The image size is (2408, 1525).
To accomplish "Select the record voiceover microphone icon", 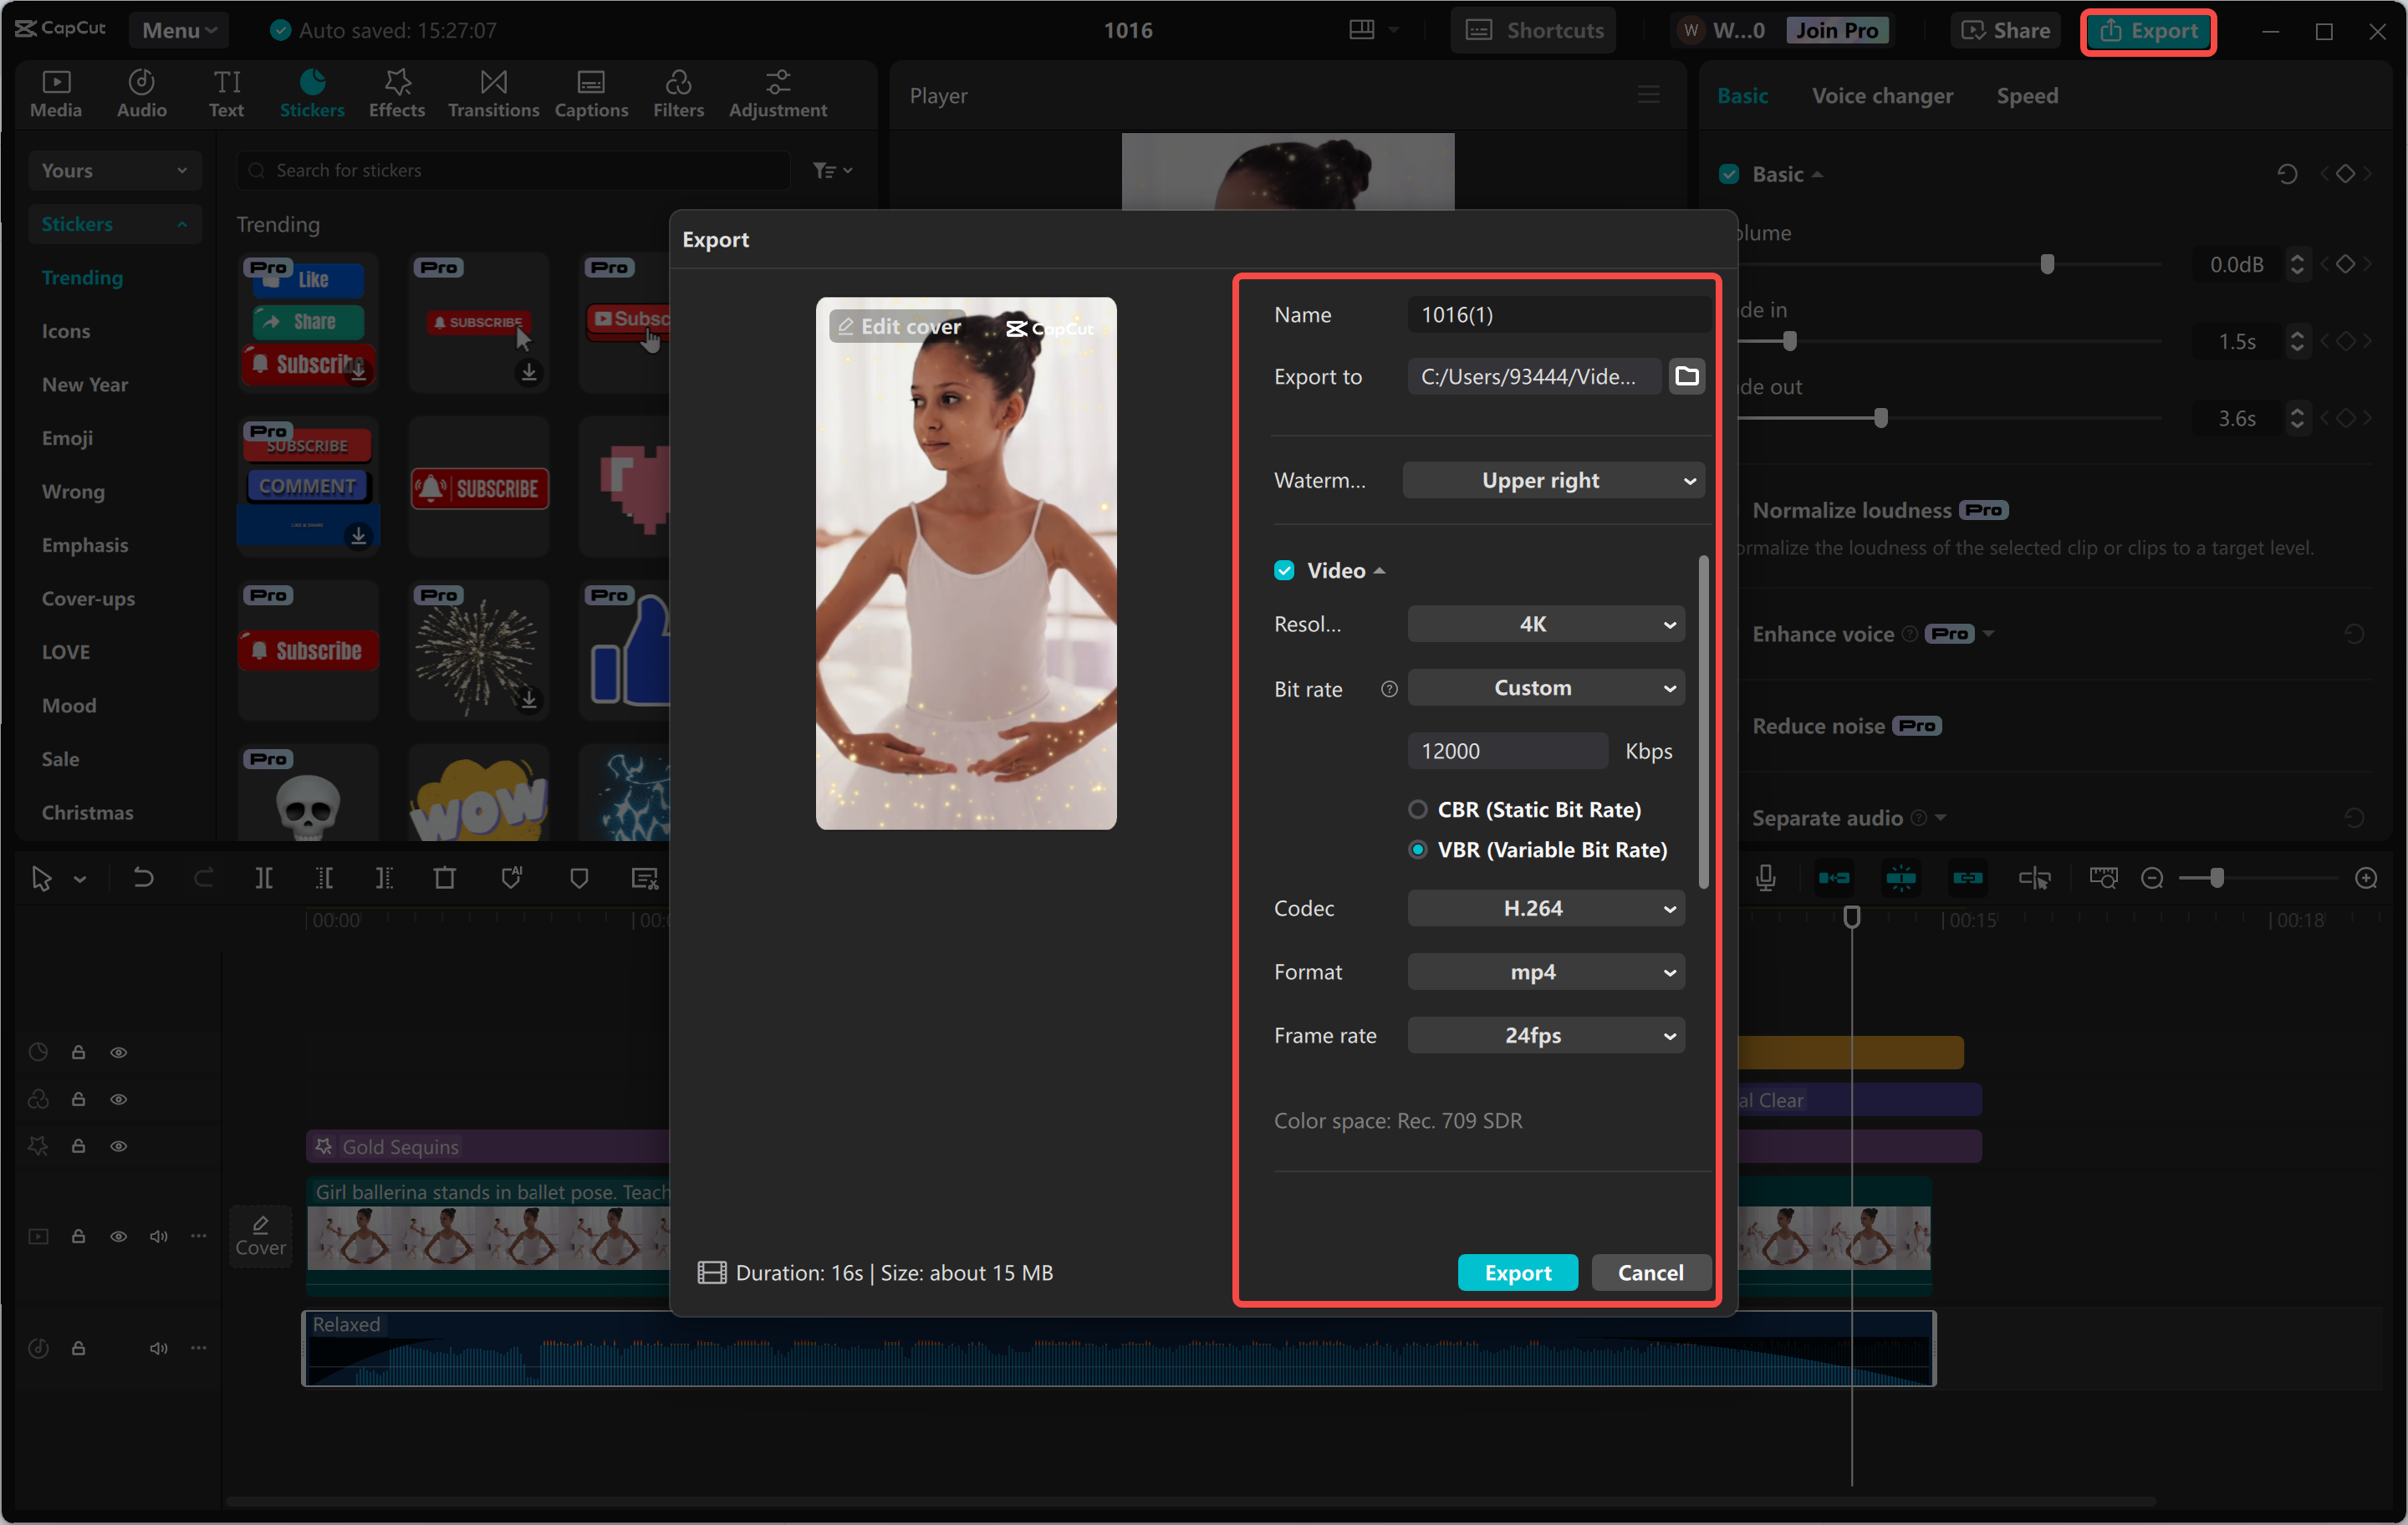I will (x=1766, y=878).
